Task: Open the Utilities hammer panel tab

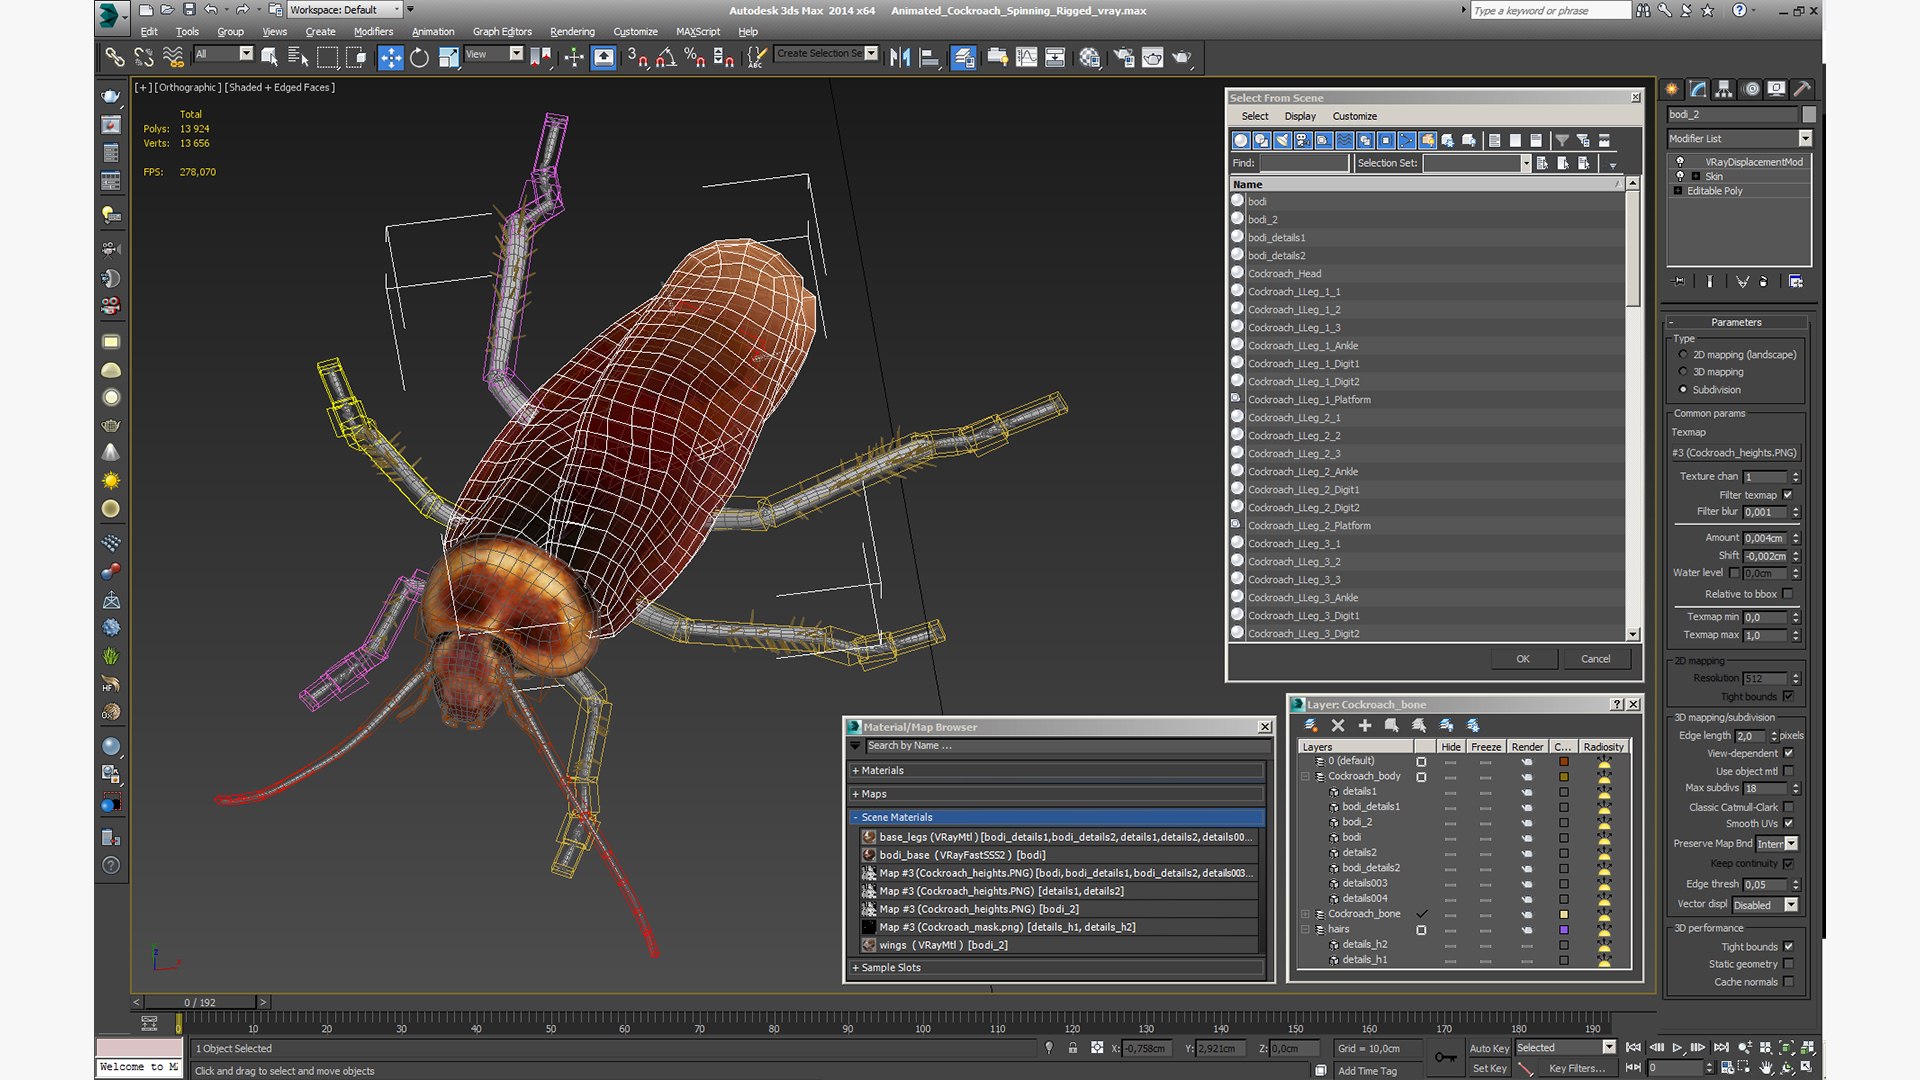Action: pos(1802,89)
